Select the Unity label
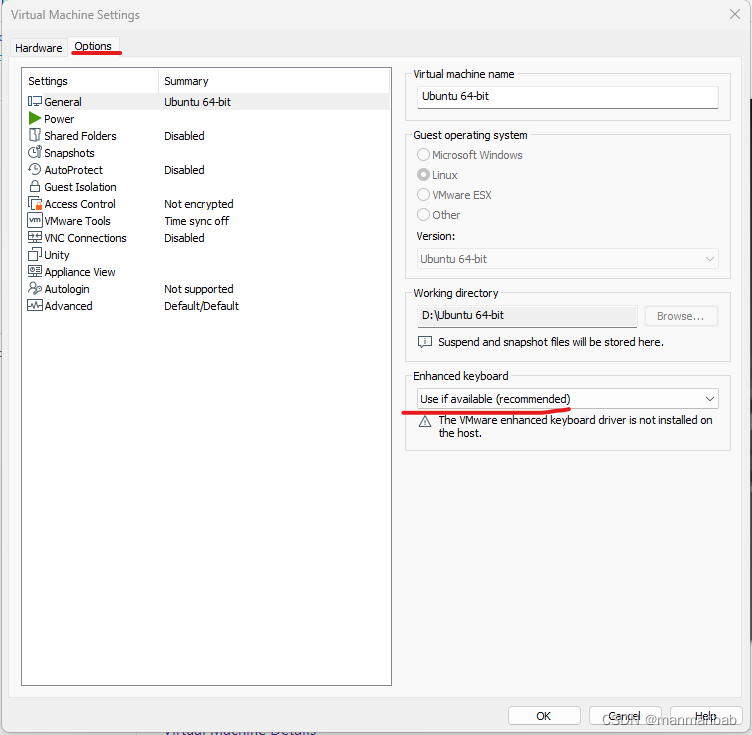 tap(57, 255)
